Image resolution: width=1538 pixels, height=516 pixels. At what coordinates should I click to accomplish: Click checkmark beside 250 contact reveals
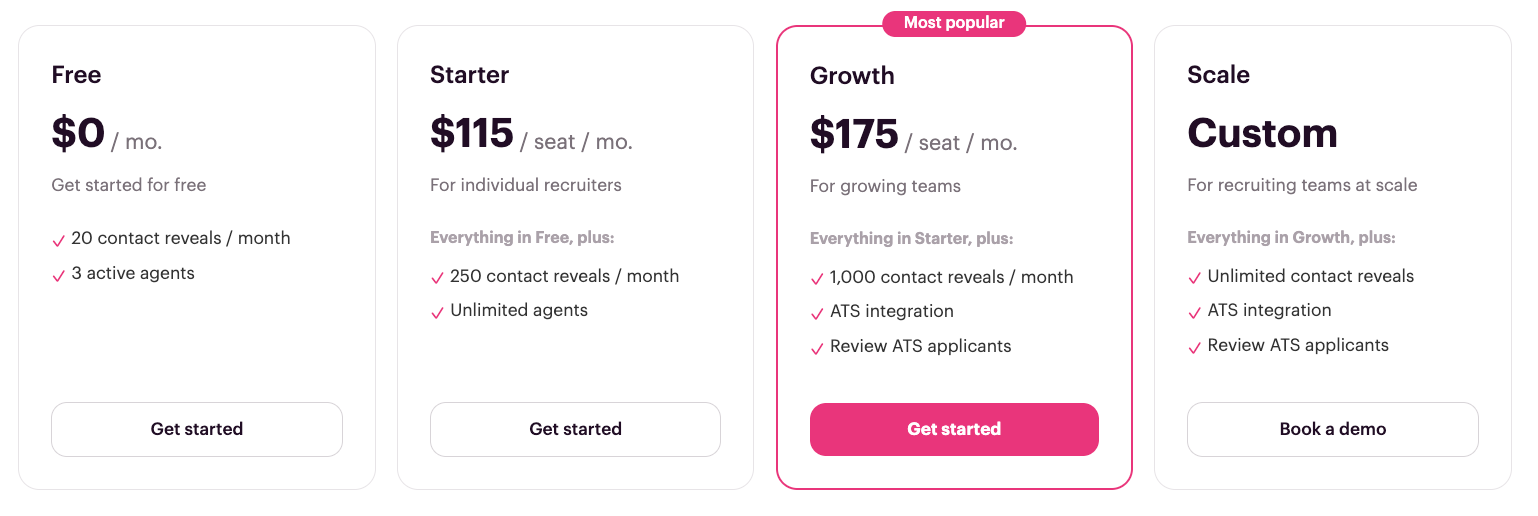437,278
